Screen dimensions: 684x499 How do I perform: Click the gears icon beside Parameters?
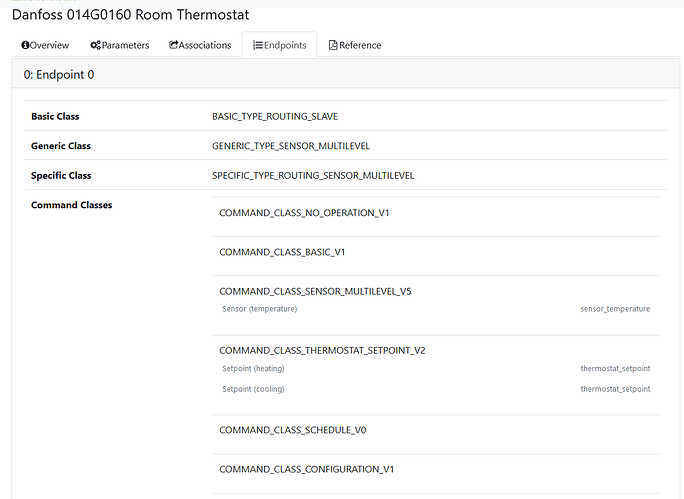[x=96, y=45]
